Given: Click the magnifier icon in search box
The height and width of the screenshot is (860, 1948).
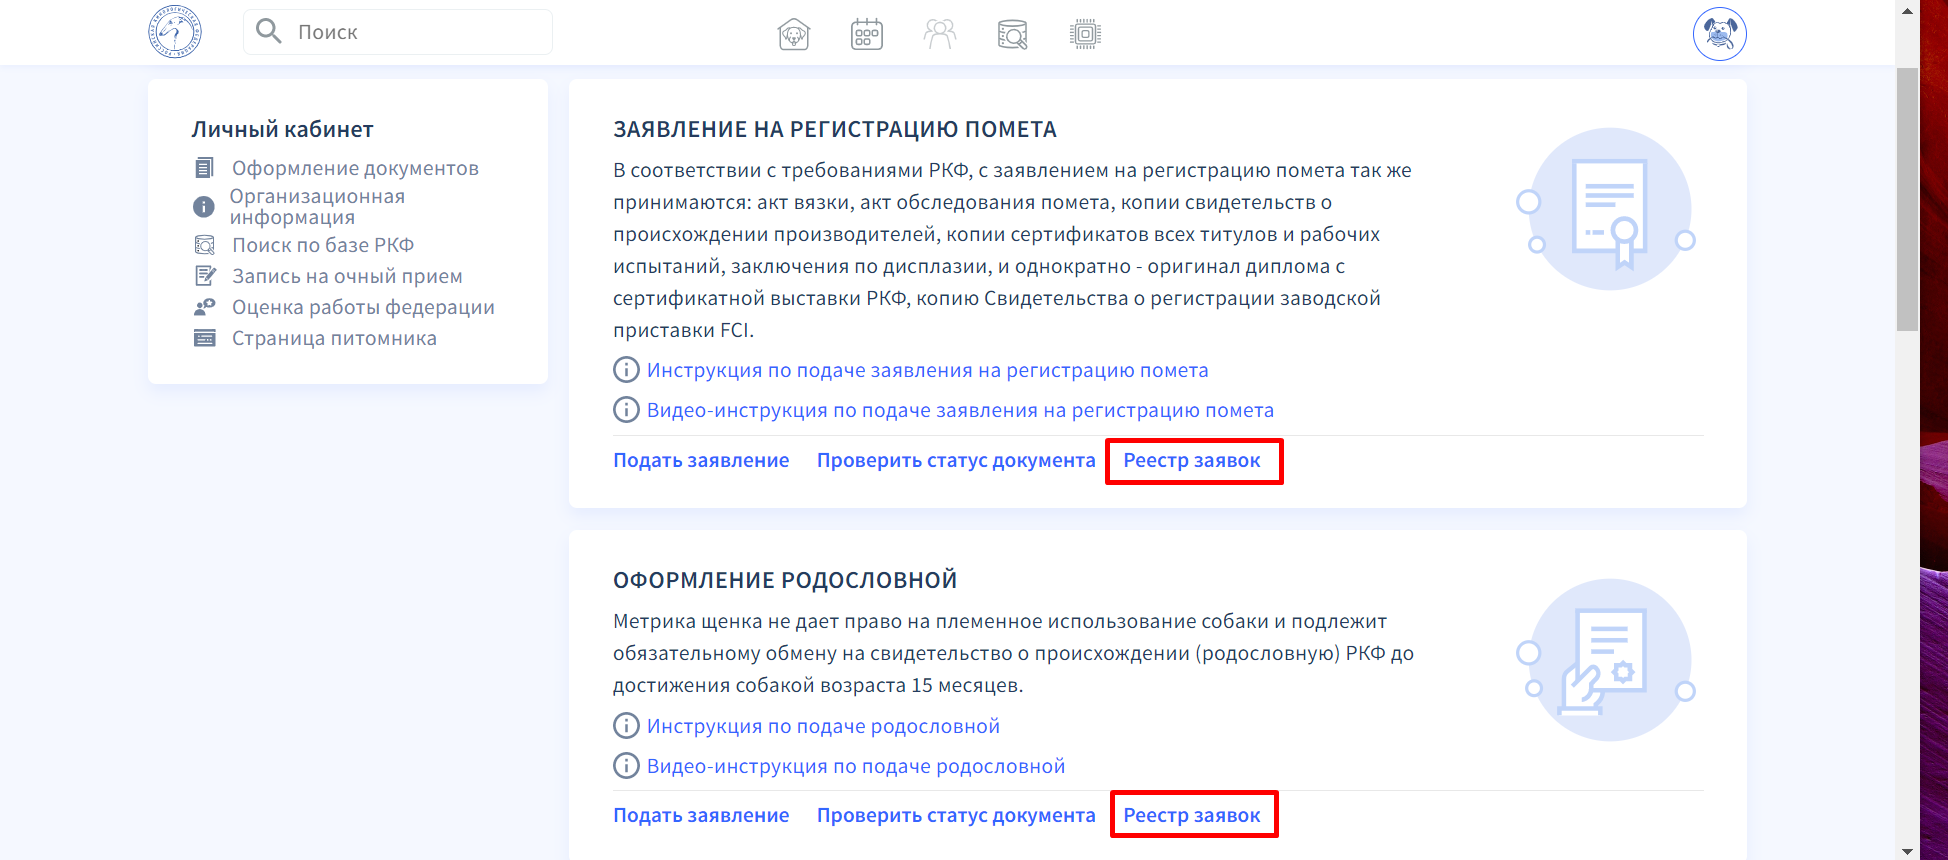Looking at the screenshot, I should click(x=268, y=32).
